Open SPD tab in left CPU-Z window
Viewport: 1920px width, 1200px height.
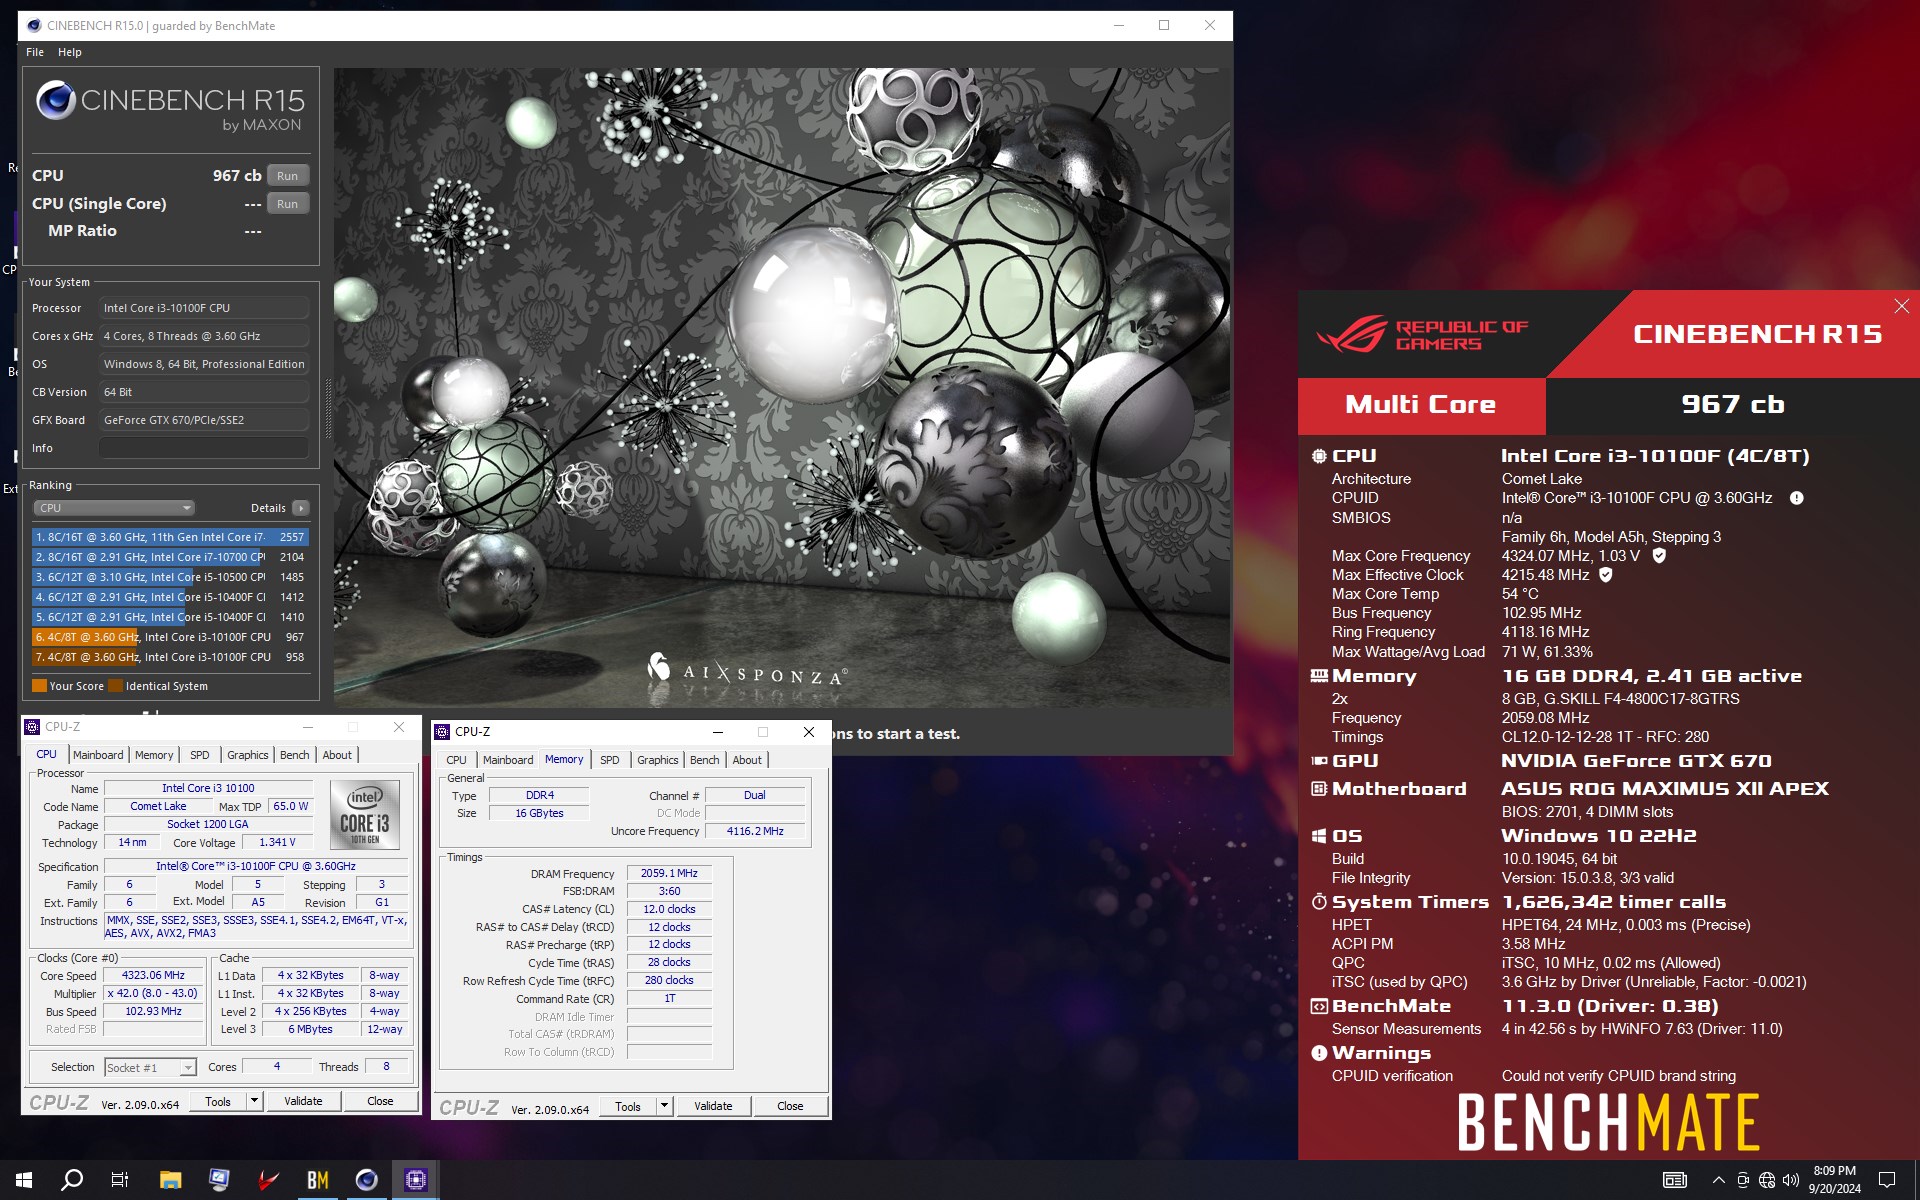[x=200, y=755]
